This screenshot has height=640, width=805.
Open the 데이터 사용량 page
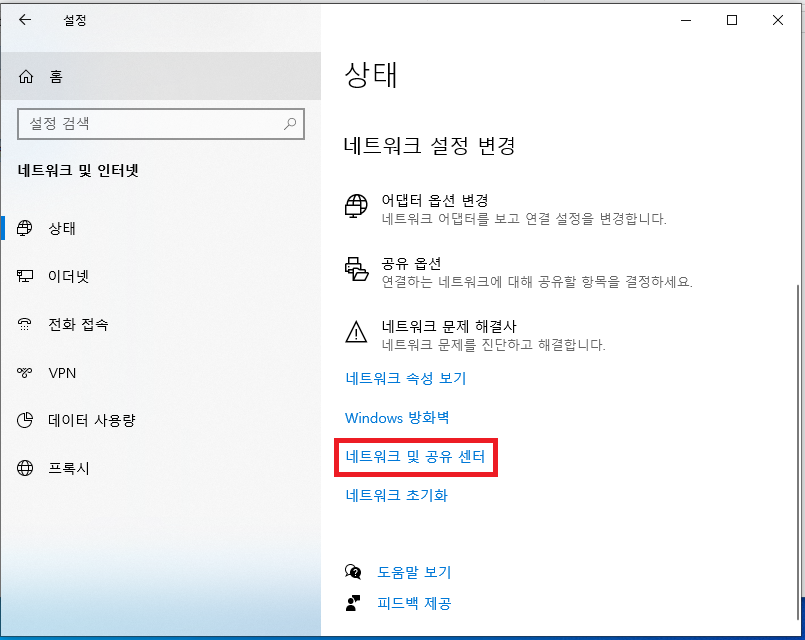tap(161, 420)
